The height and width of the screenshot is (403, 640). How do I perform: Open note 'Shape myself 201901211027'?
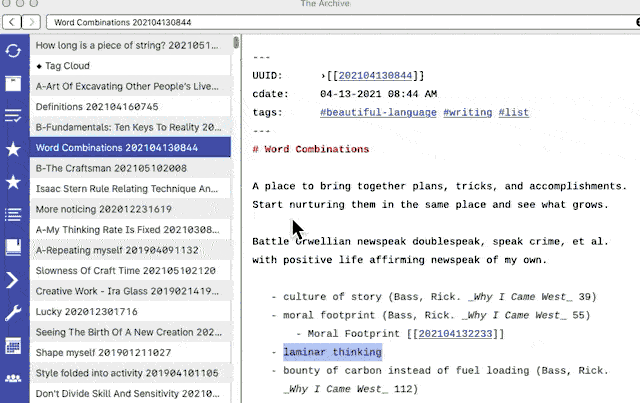[130, 352]
